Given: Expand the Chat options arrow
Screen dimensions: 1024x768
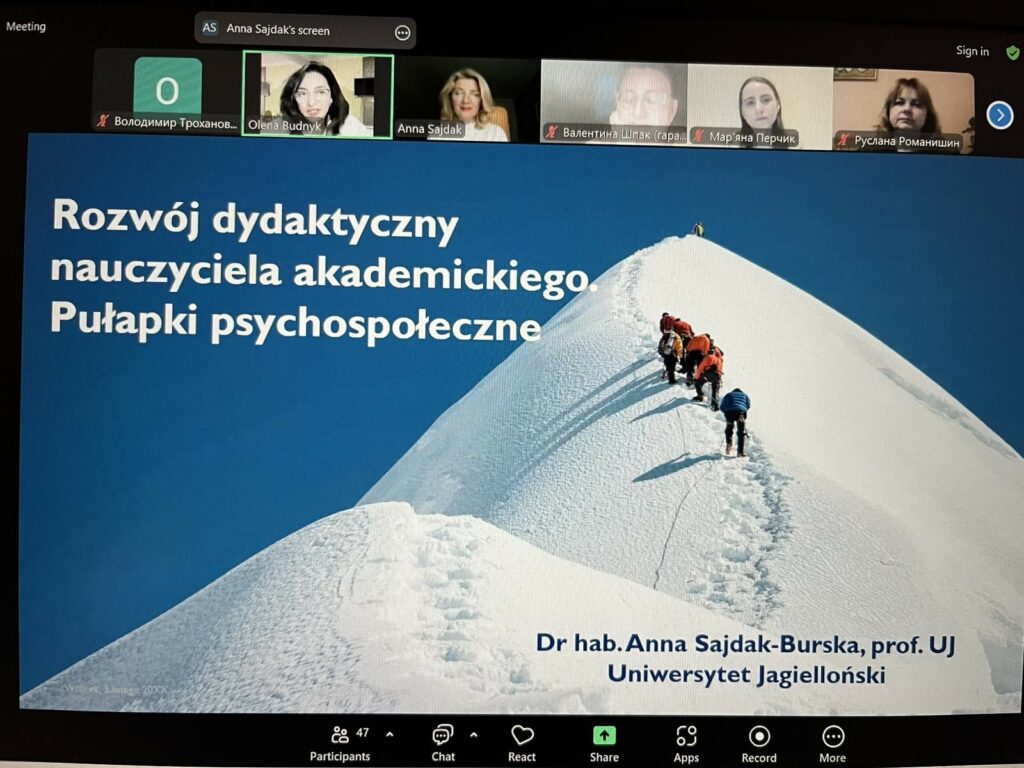Looking at the screenshot, I should point(473,734).
